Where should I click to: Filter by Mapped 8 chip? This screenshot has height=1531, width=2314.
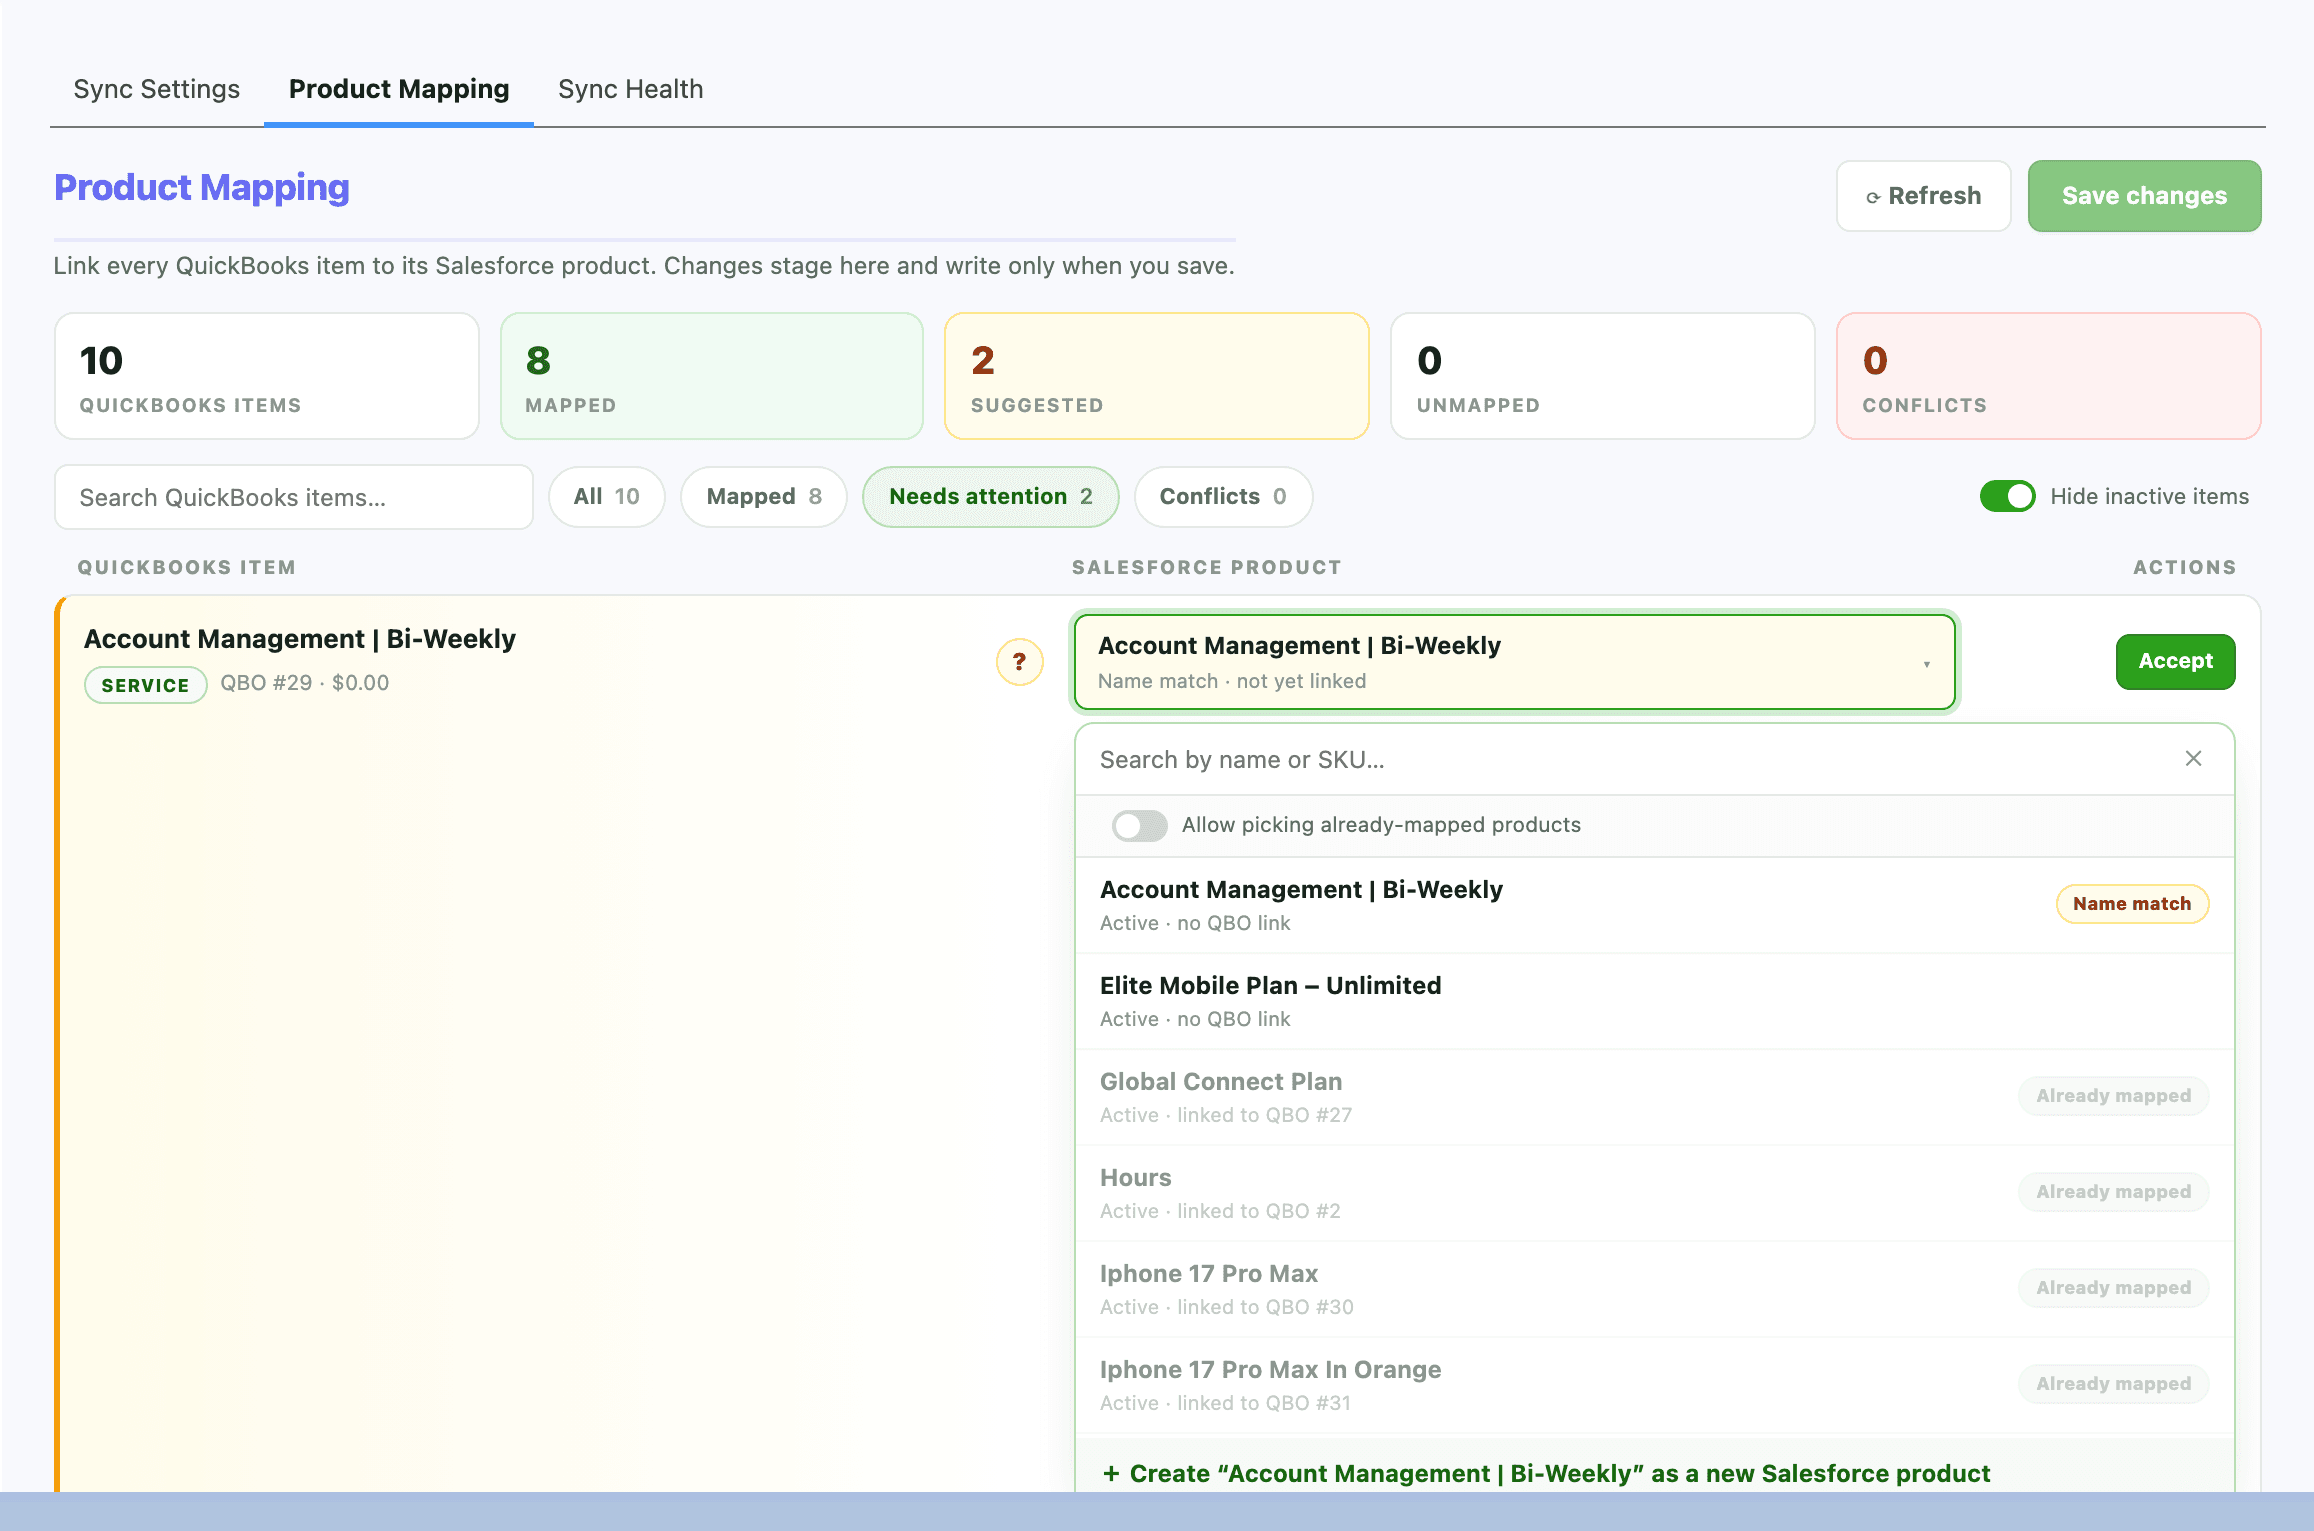[x=764, y=497]
